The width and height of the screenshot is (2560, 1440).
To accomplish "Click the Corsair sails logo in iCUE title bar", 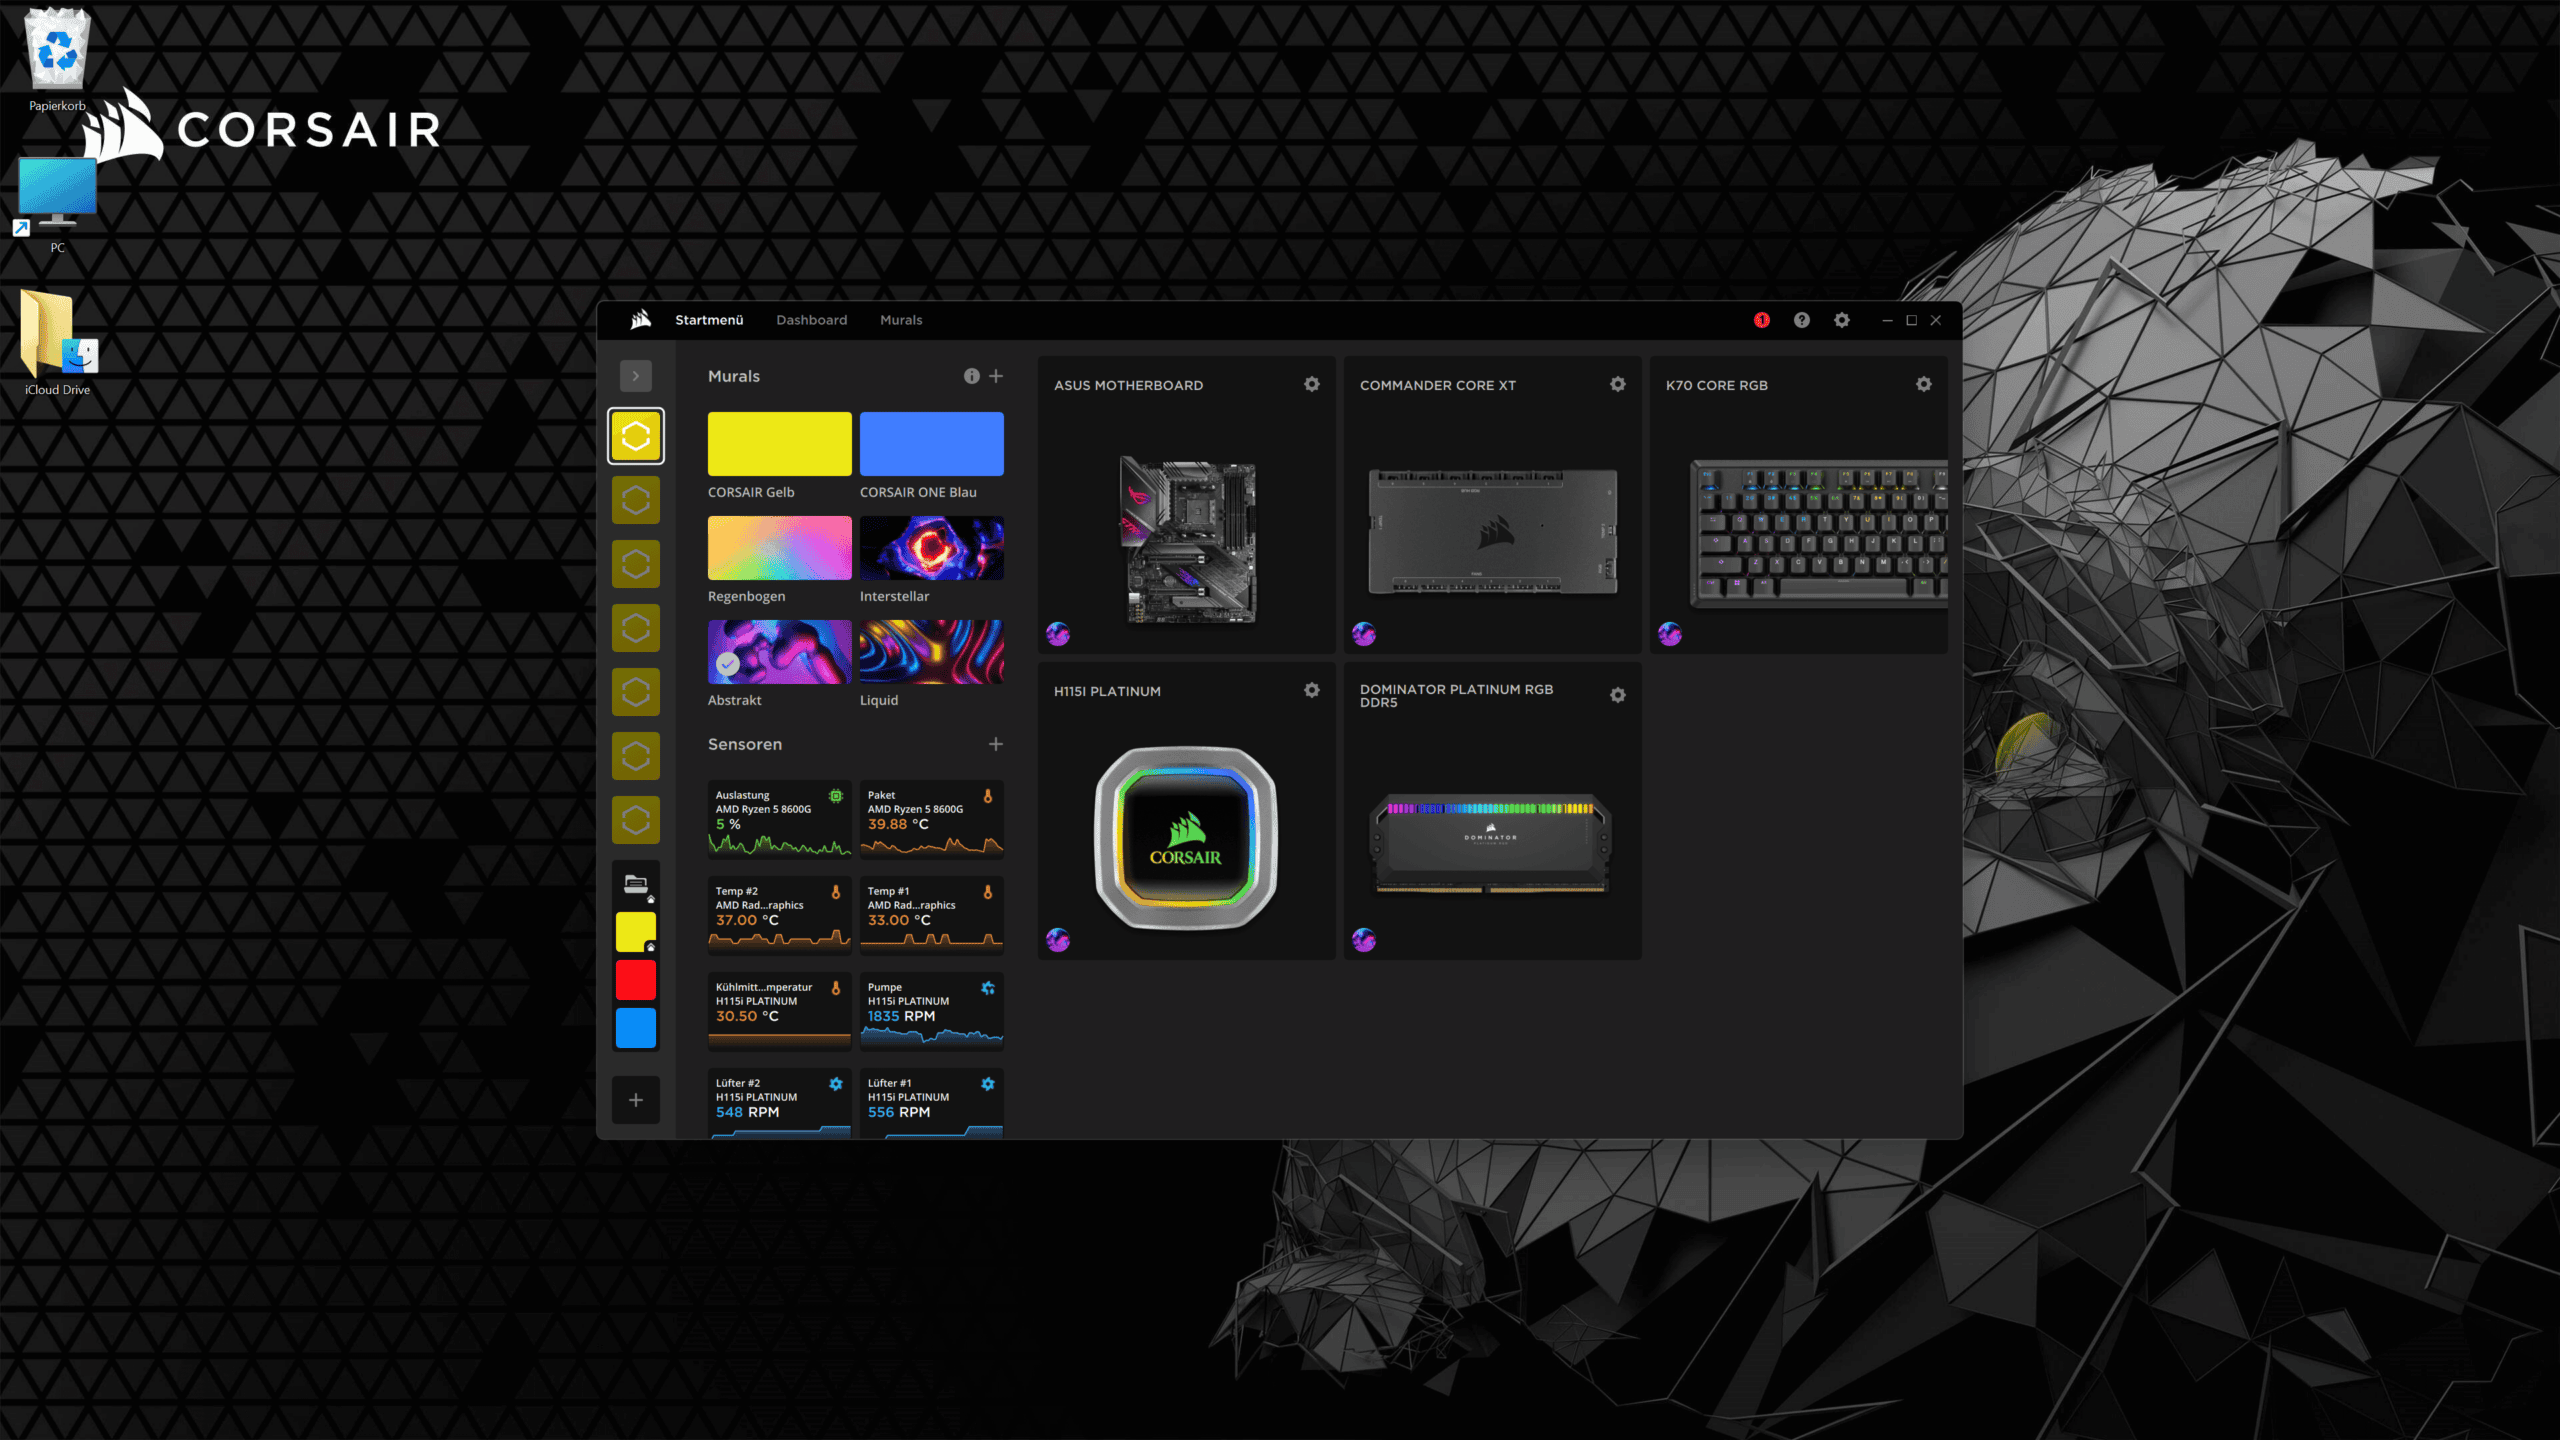I will click(641, 319).
